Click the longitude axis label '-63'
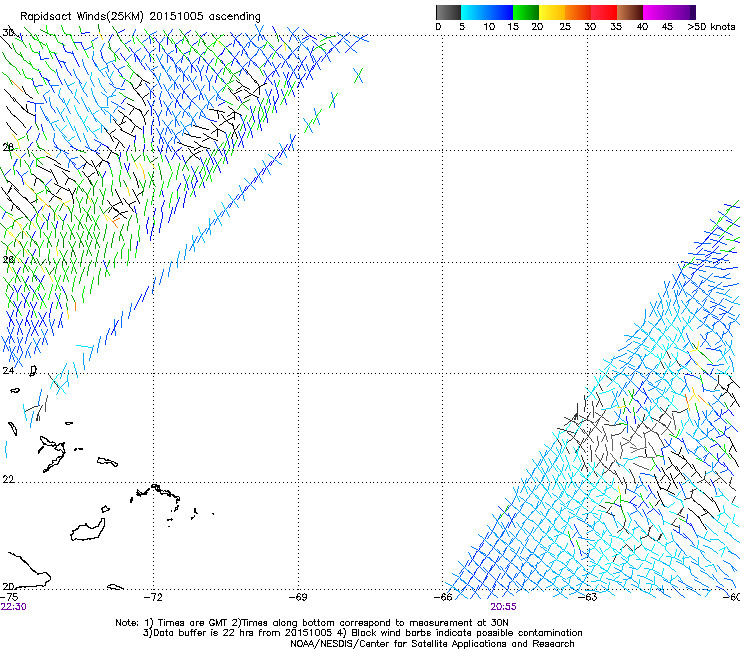The height and width of the screenshot is (650, 740). (588, 597)
